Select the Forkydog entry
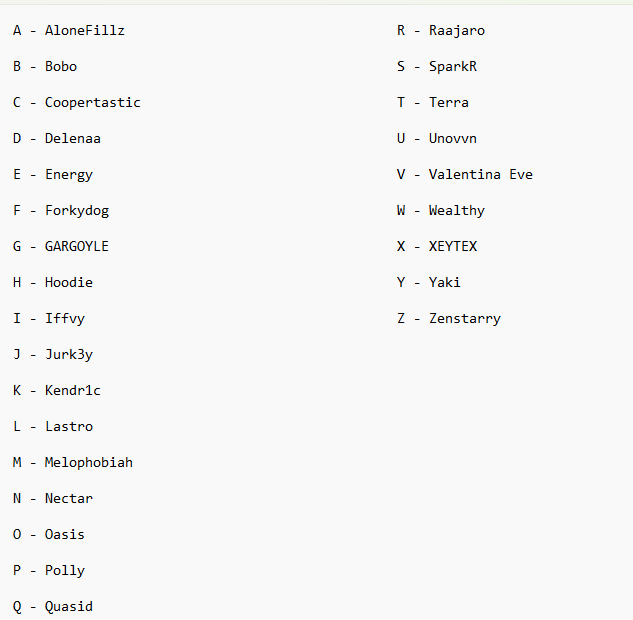The image size is (633, 620). [77, 211]
